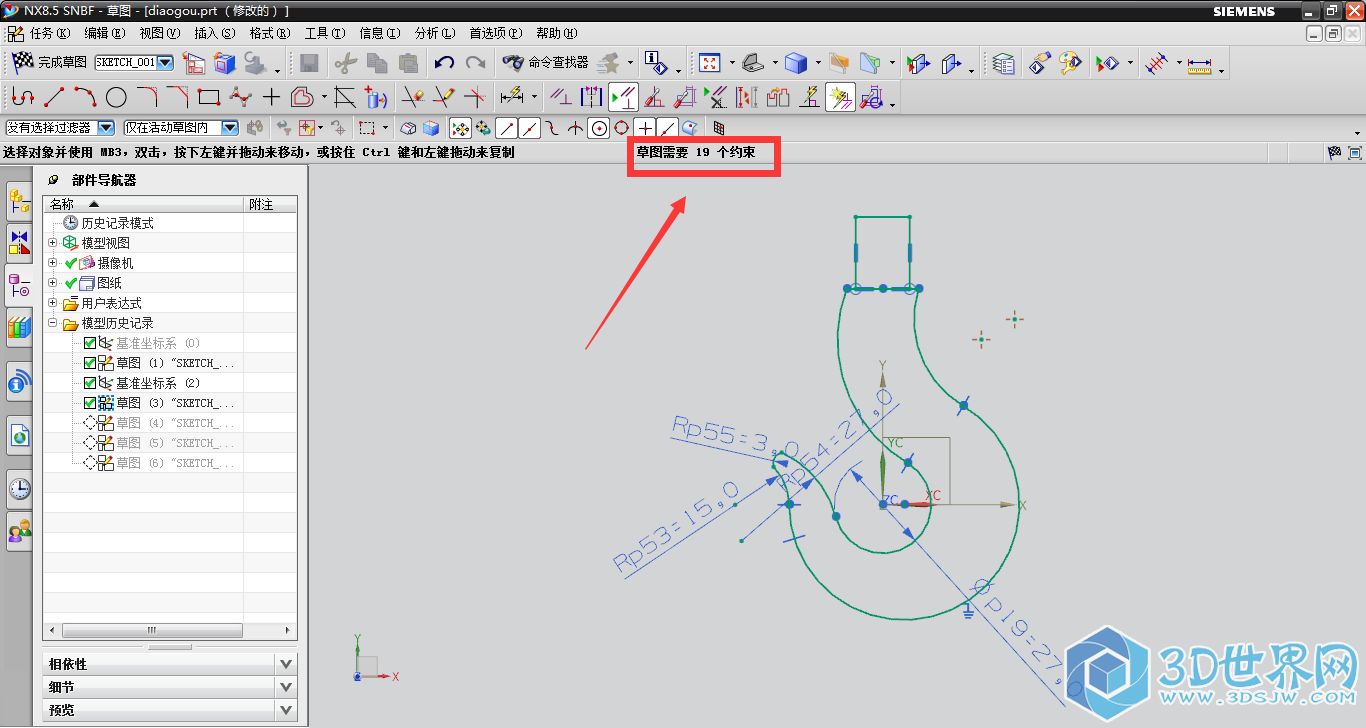Open the Assembly Navigator sidebar tab
The width and height of the screenshot is (1366, 728).
coord(19,202)
